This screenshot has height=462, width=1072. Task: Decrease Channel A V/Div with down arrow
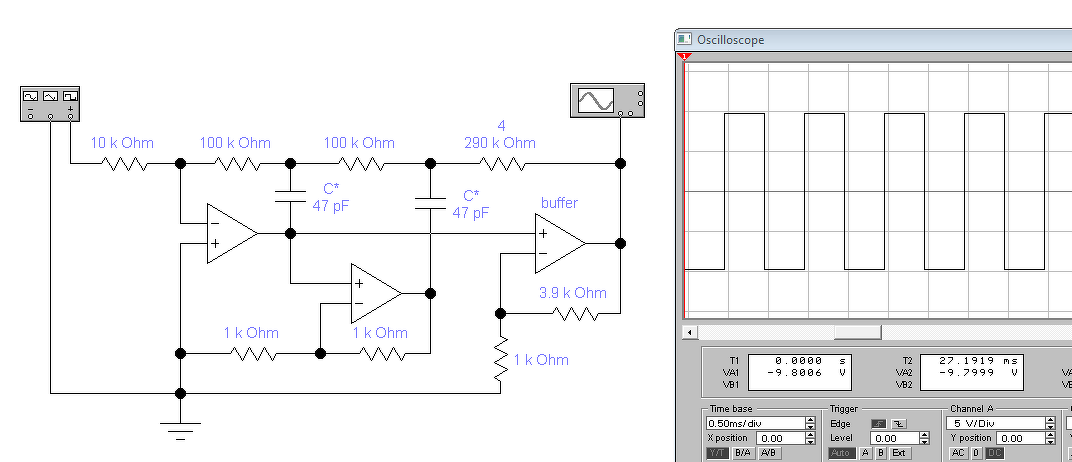pos(1051,427)
